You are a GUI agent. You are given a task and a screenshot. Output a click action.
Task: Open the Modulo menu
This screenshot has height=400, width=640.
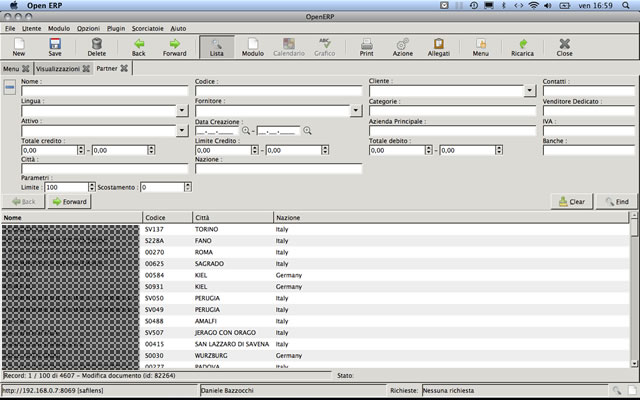pos(59,29)
